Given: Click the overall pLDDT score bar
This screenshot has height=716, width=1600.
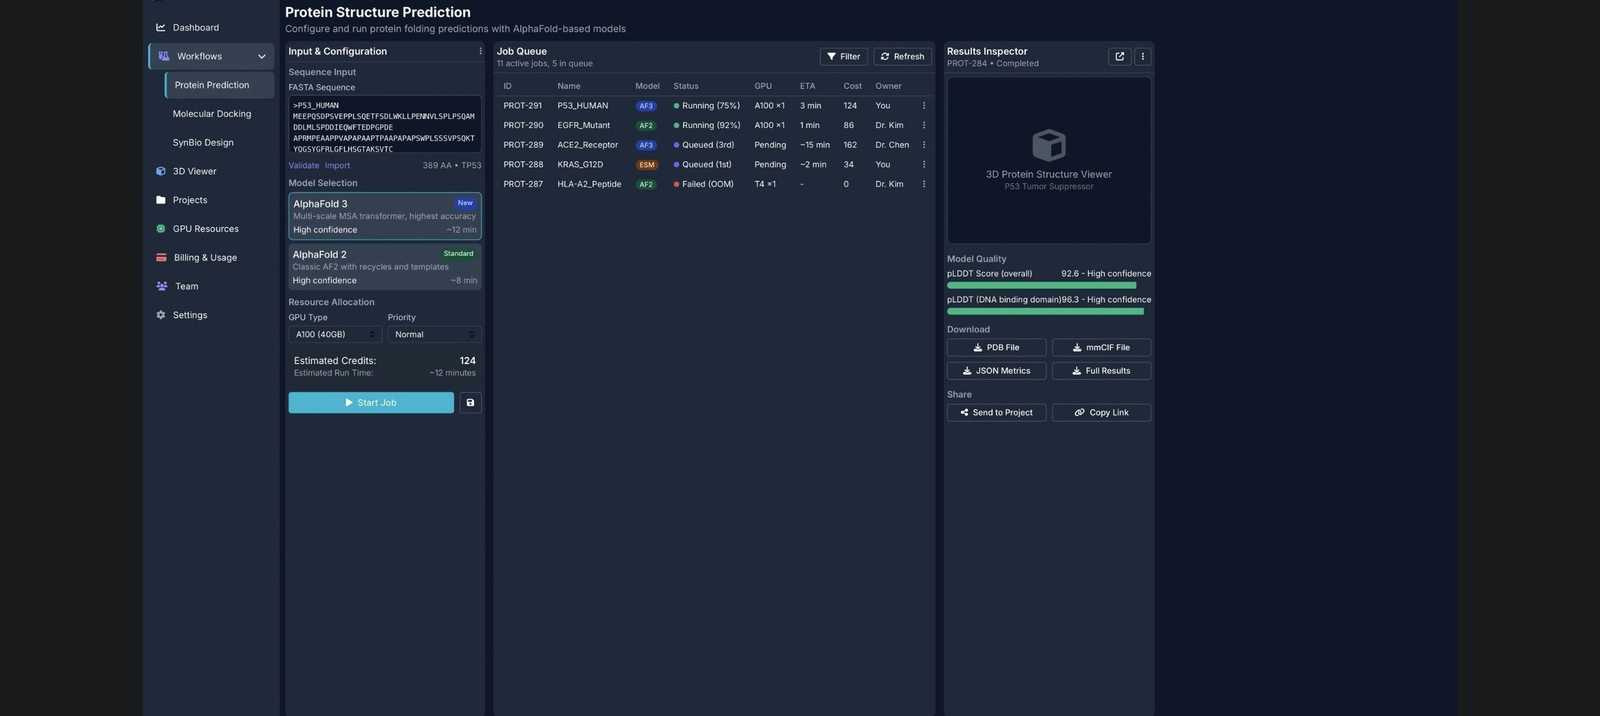Looking at the screenshot, I should pos(1041,286).
